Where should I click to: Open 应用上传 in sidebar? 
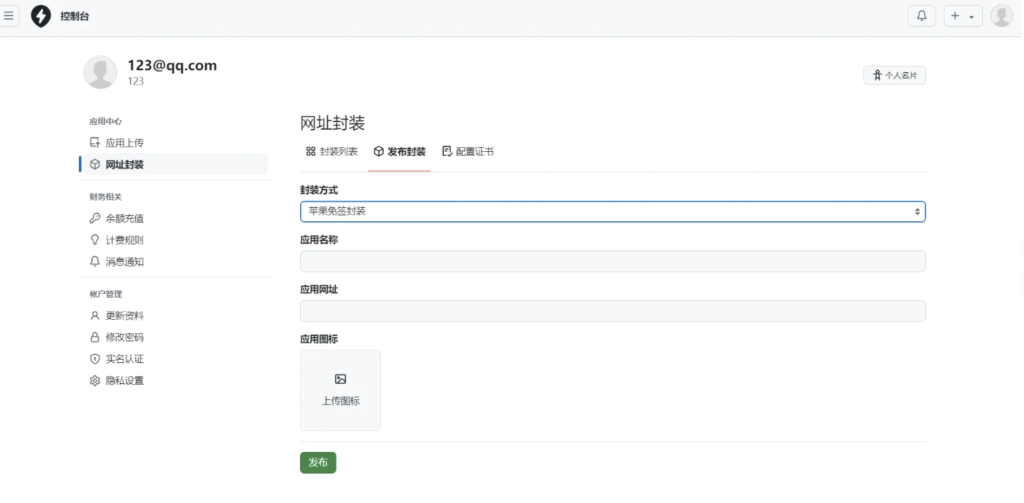pyautogui.click(x=124, y=143)
